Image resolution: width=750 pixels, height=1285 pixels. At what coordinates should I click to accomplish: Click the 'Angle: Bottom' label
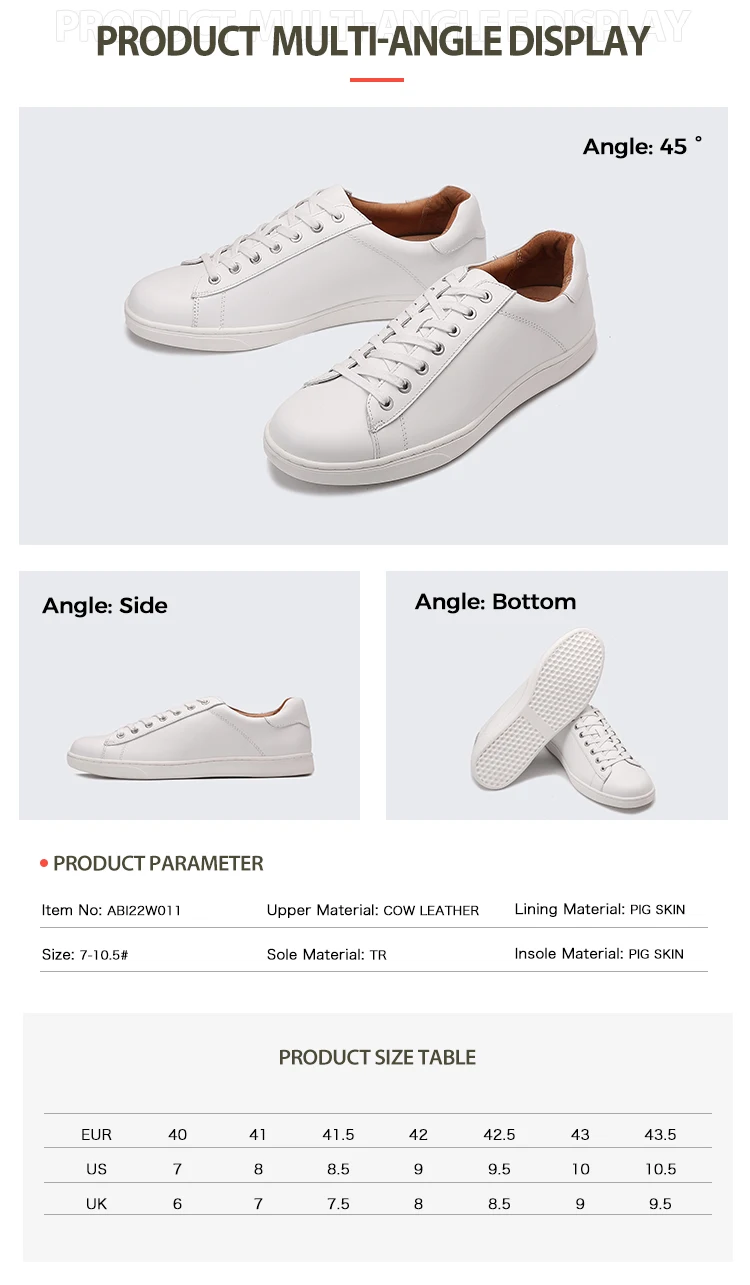pyautogui.click(x=496, y=601)
